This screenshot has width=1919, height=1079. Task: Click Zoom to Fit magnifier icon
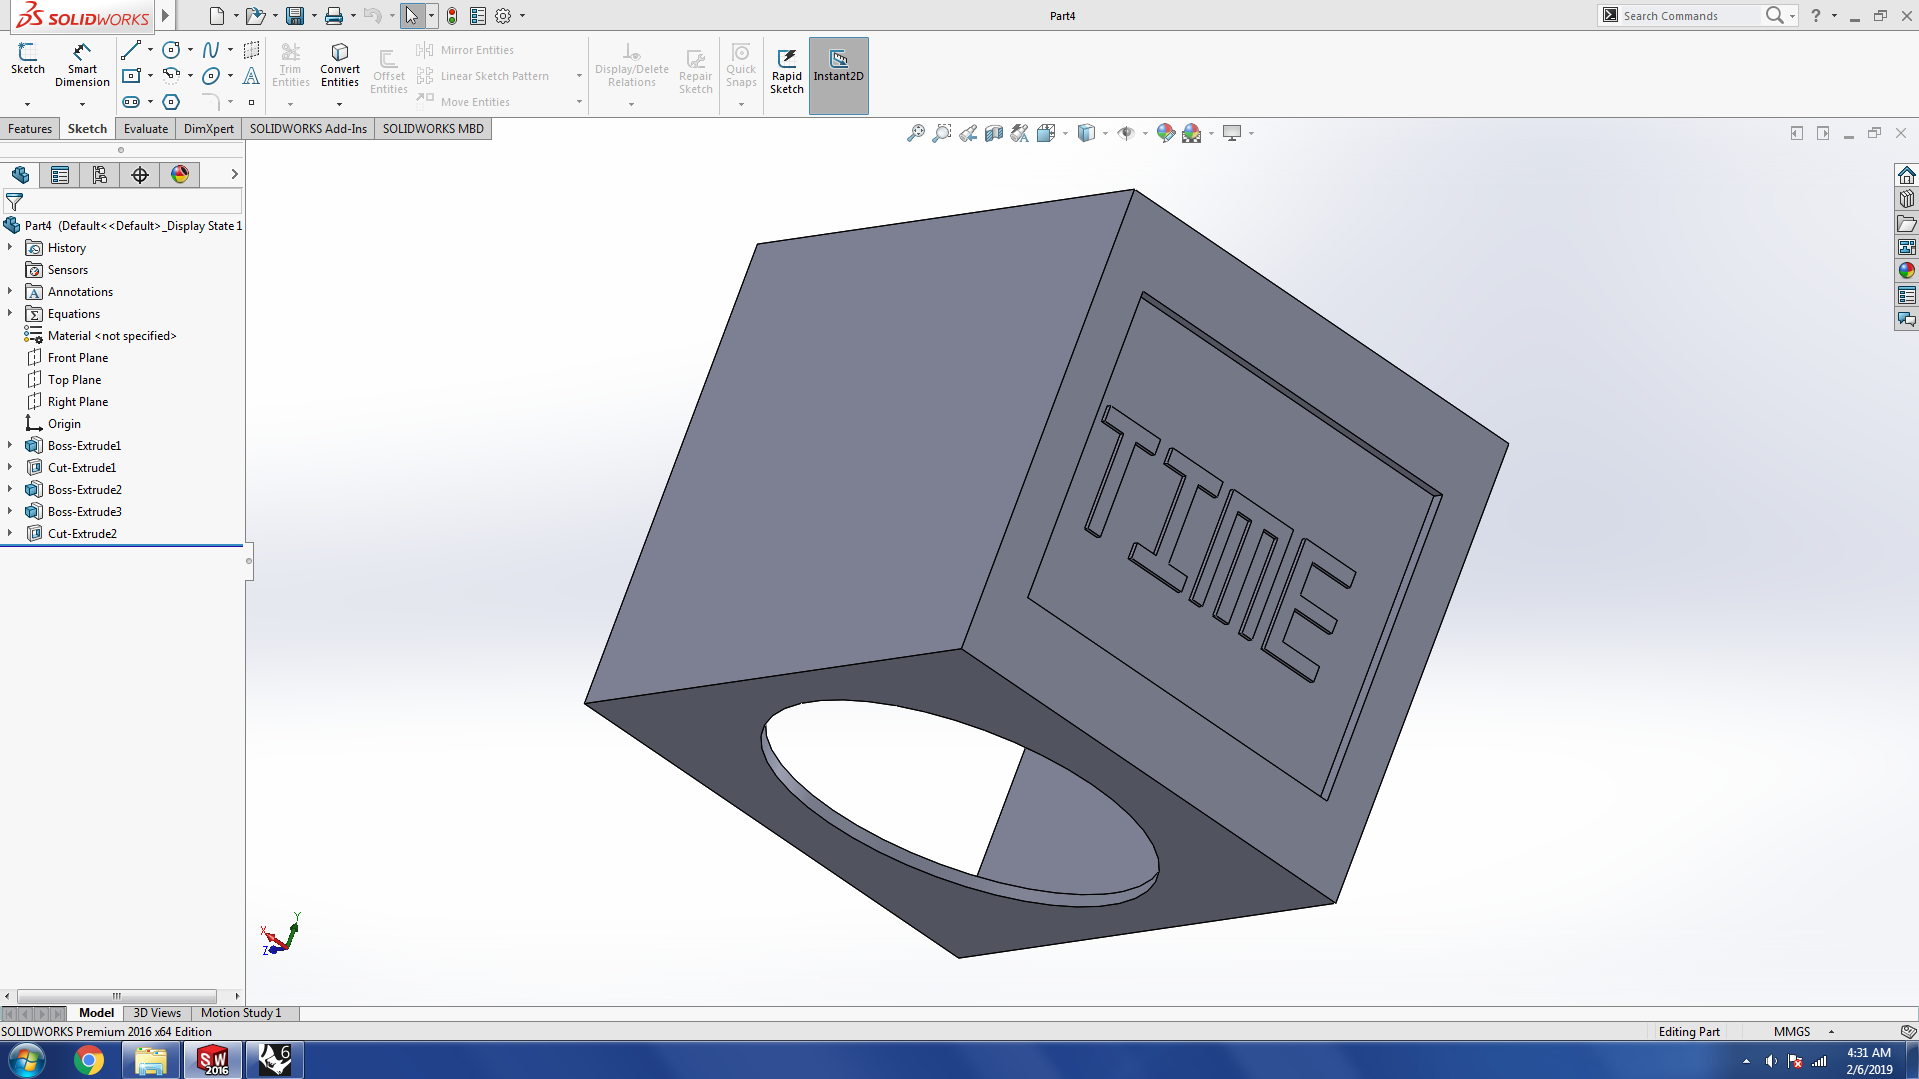(x=915, y=133)
